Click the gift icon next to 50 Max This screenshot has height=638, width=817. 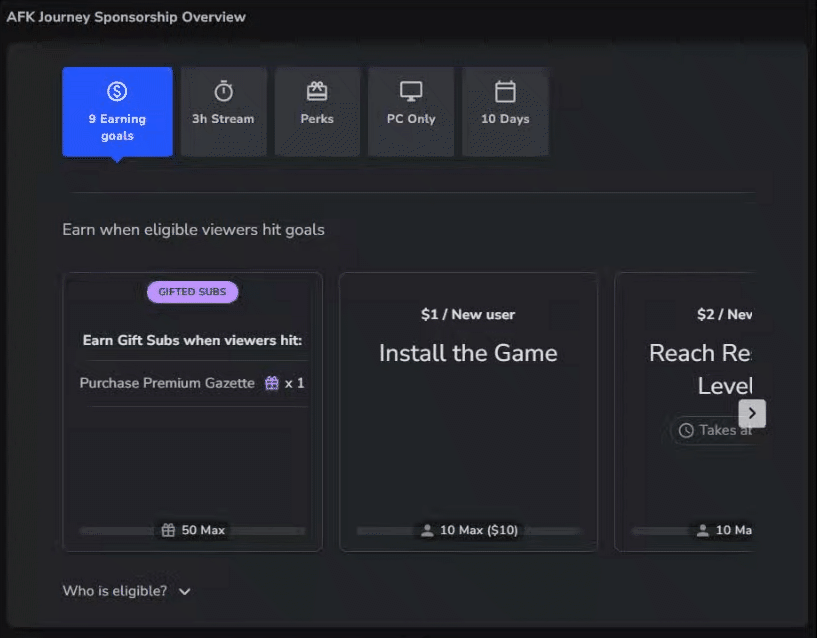click(x=168, y=530)
